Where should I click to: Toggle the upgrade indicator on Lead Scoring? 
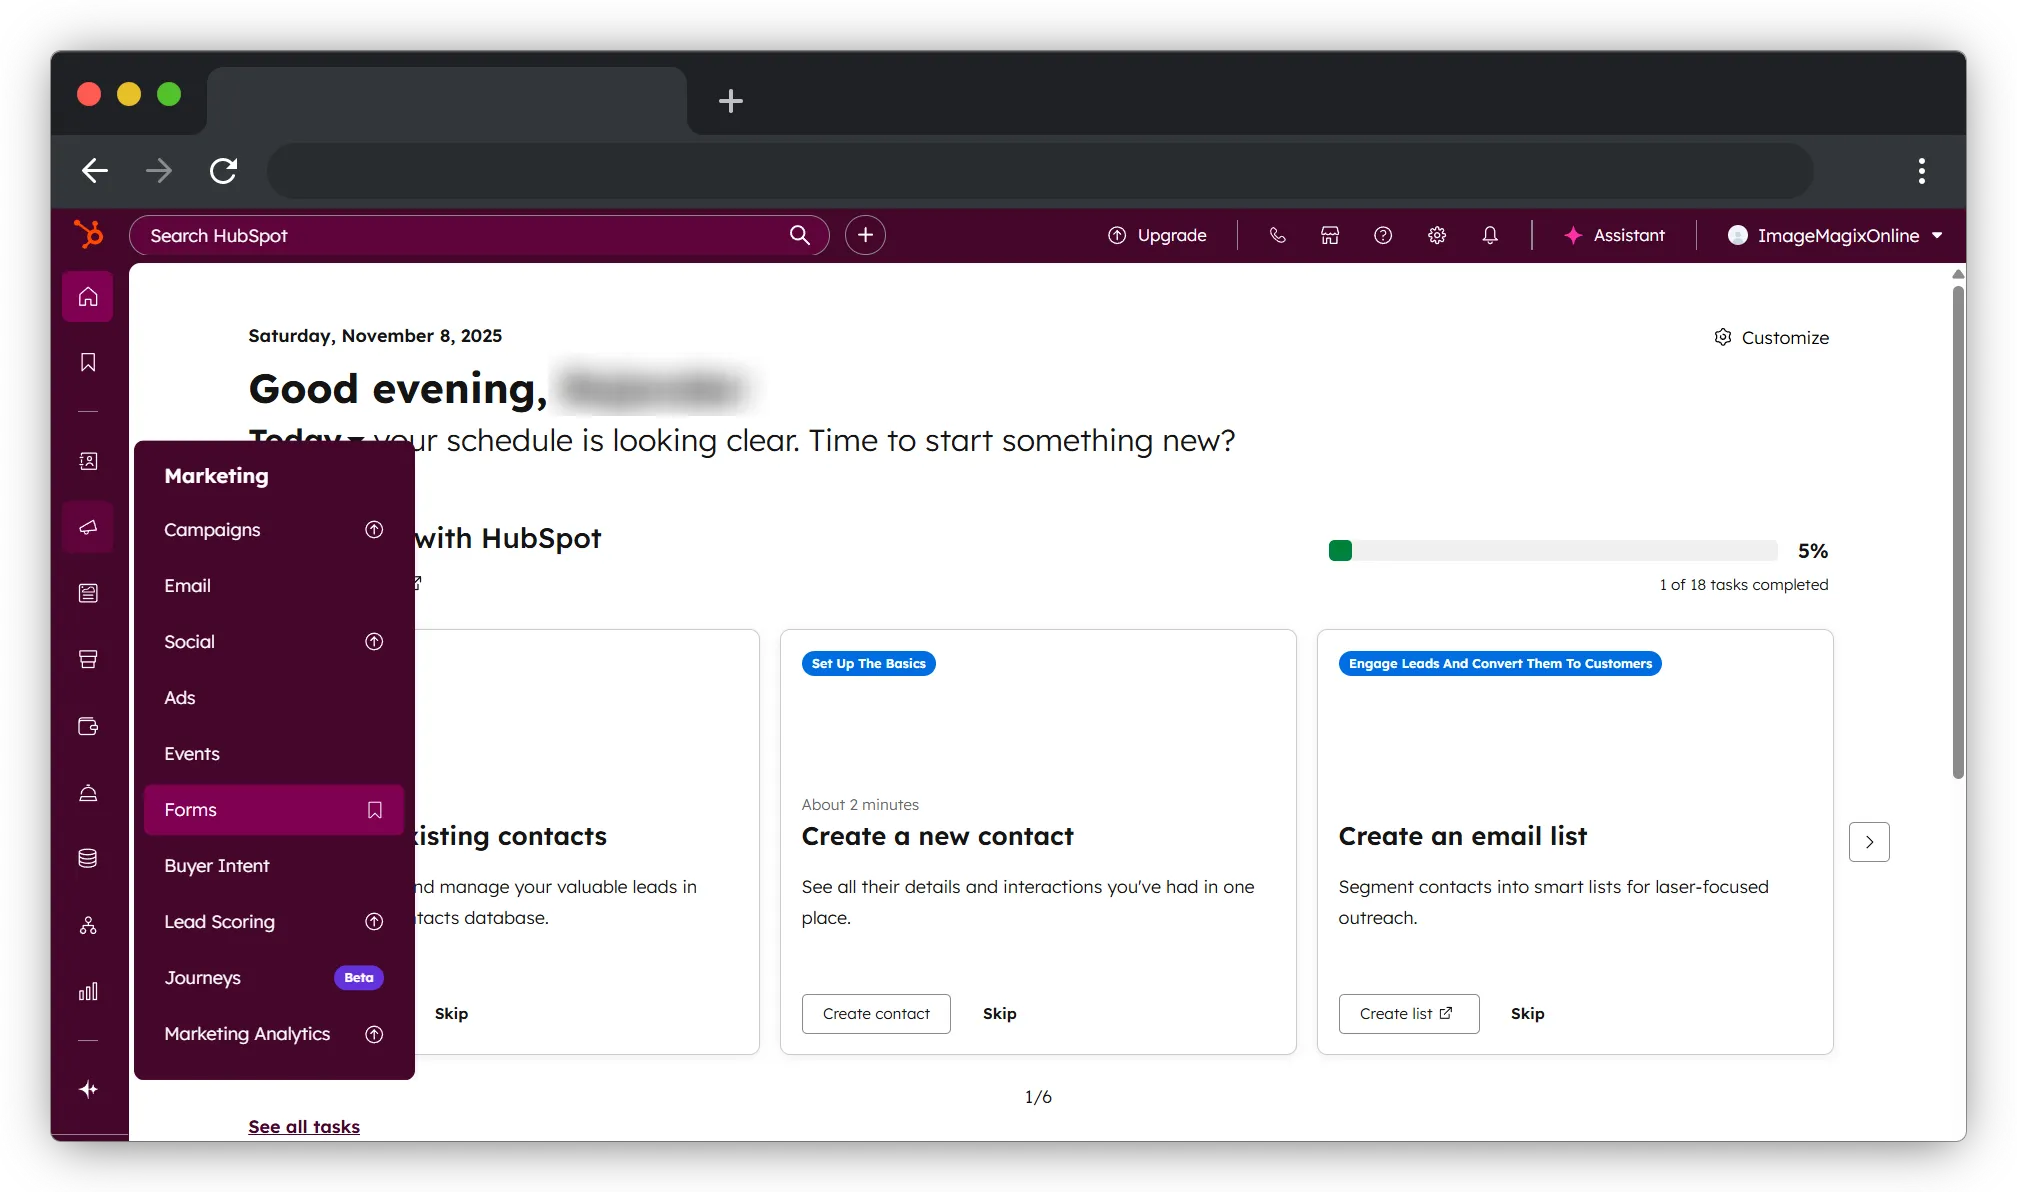click(373, 921)
